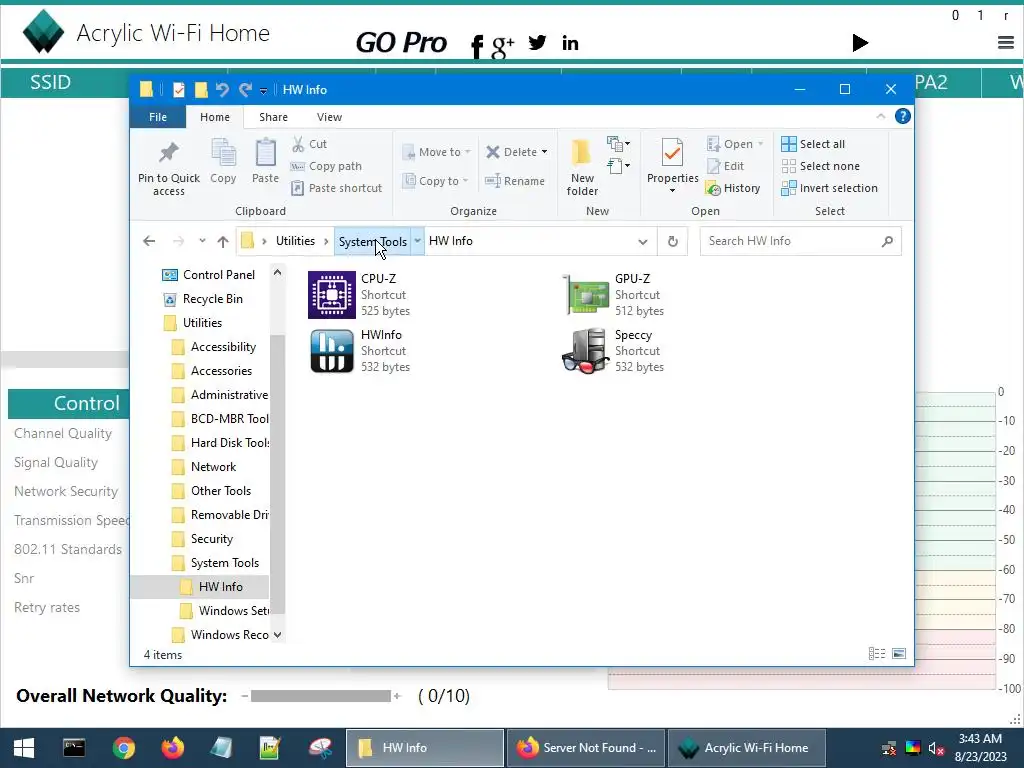Switch to large icons view layout
This screenshot has height=768, width=1024.
pyautogui.click(x=899, y=653)
